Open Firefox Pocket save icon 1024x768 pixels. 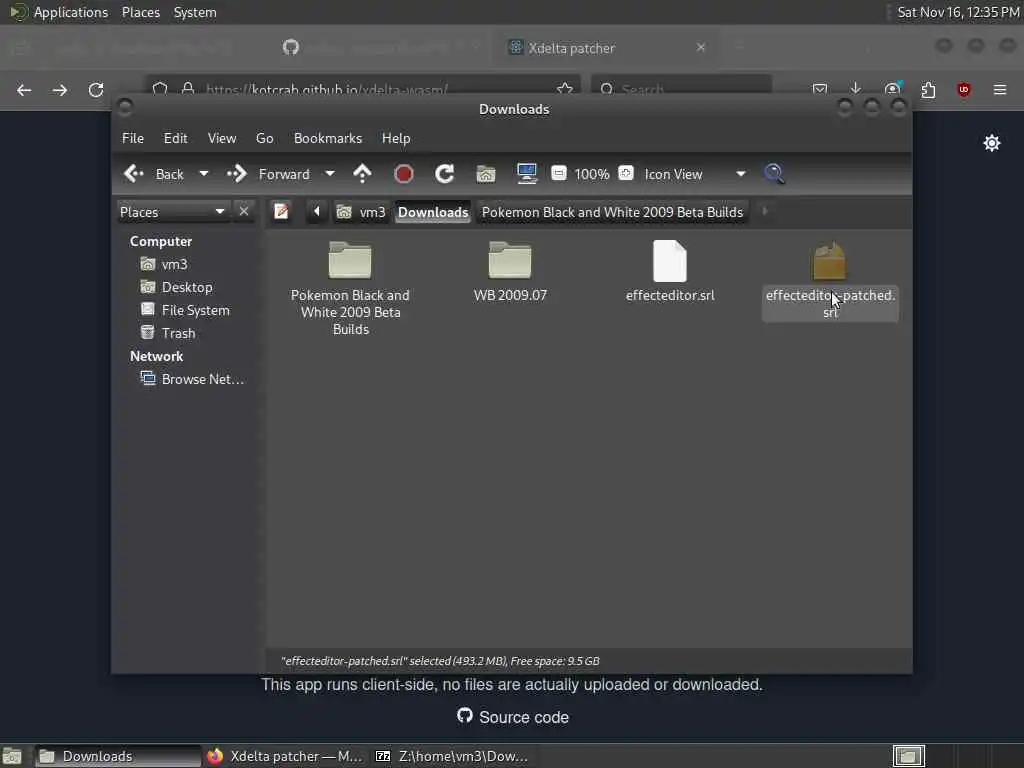click(820, 89)
